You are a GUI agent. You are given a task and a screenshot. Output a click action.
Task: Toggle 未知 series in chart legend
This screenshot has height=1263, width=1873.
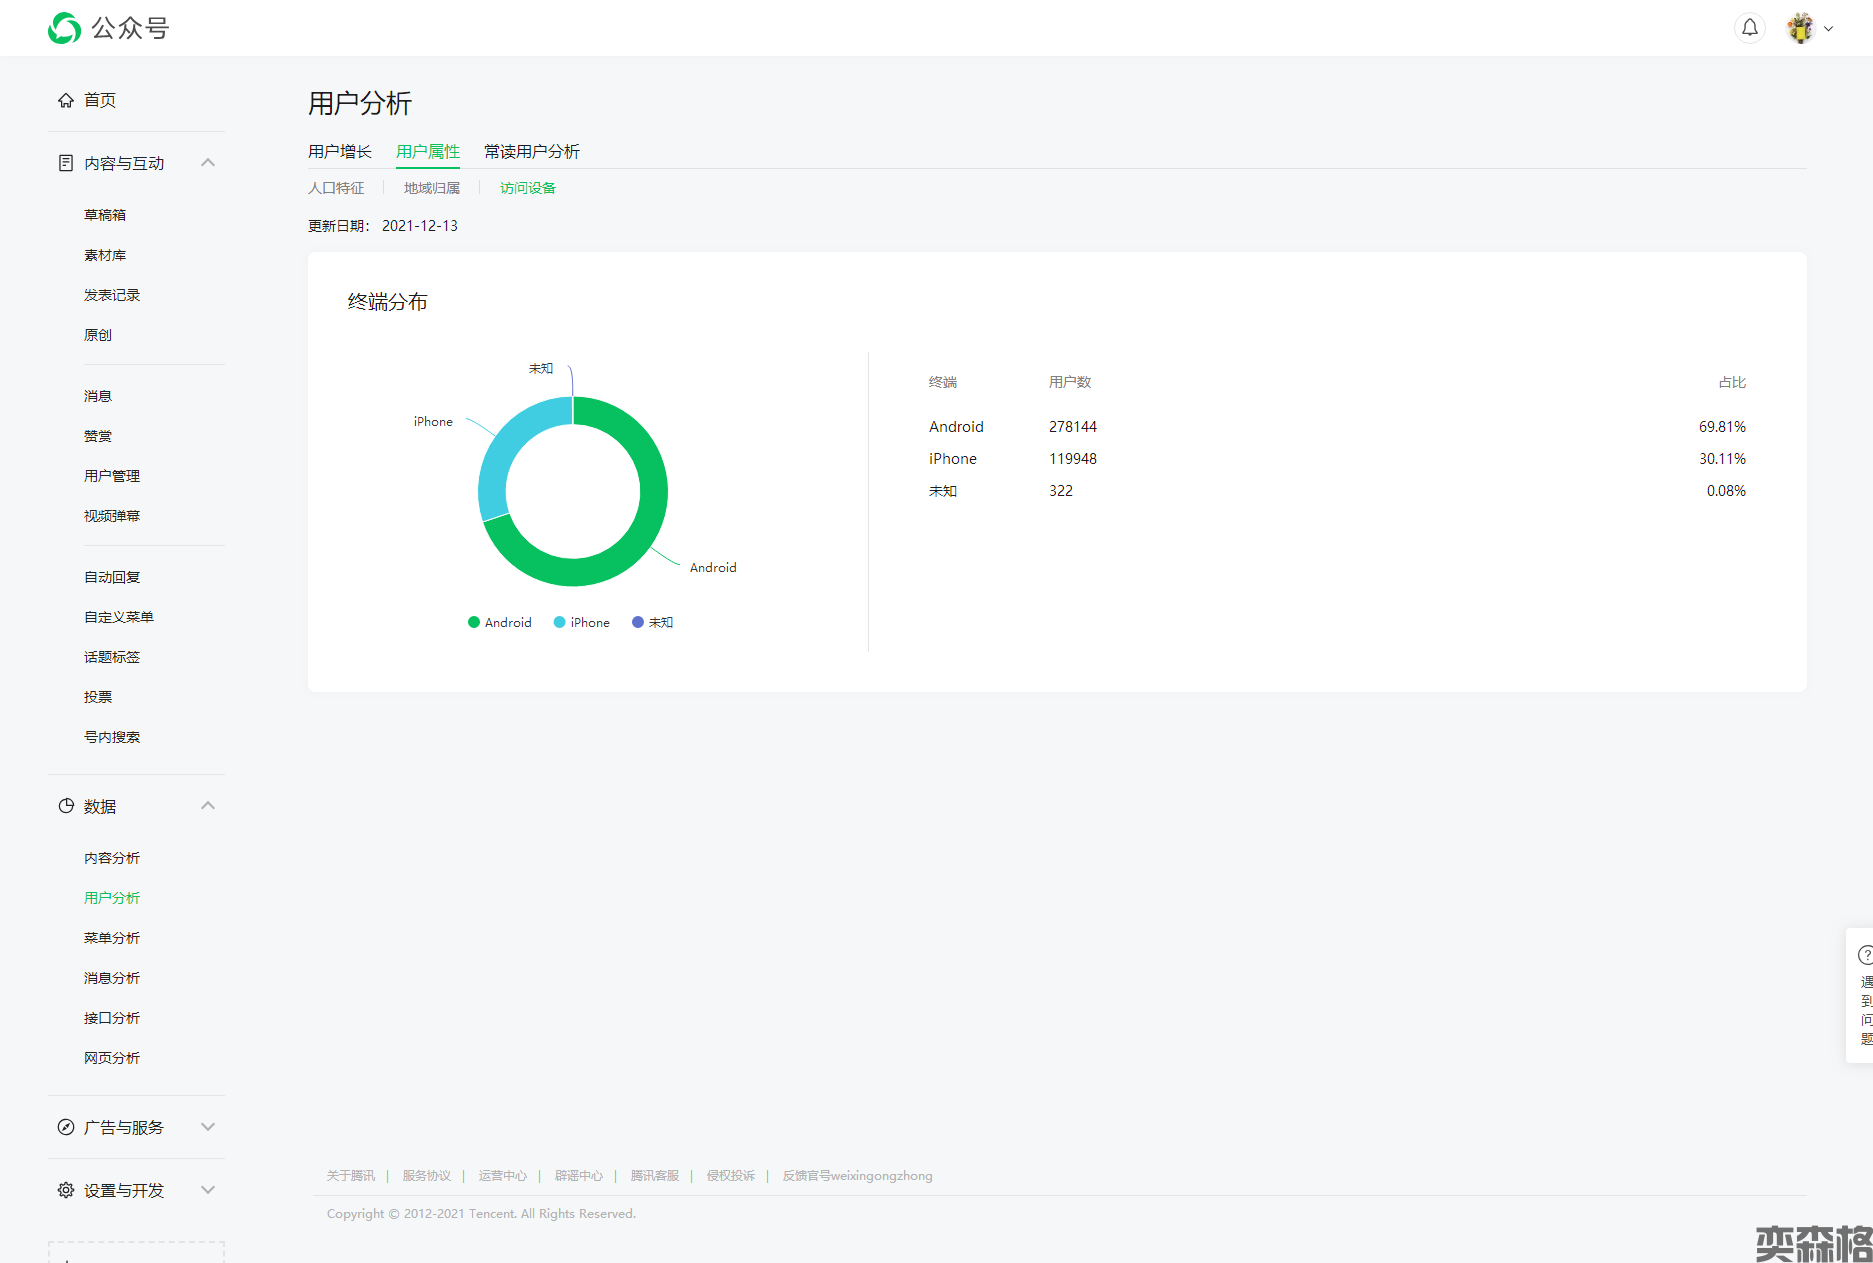[x=653, y=622]
